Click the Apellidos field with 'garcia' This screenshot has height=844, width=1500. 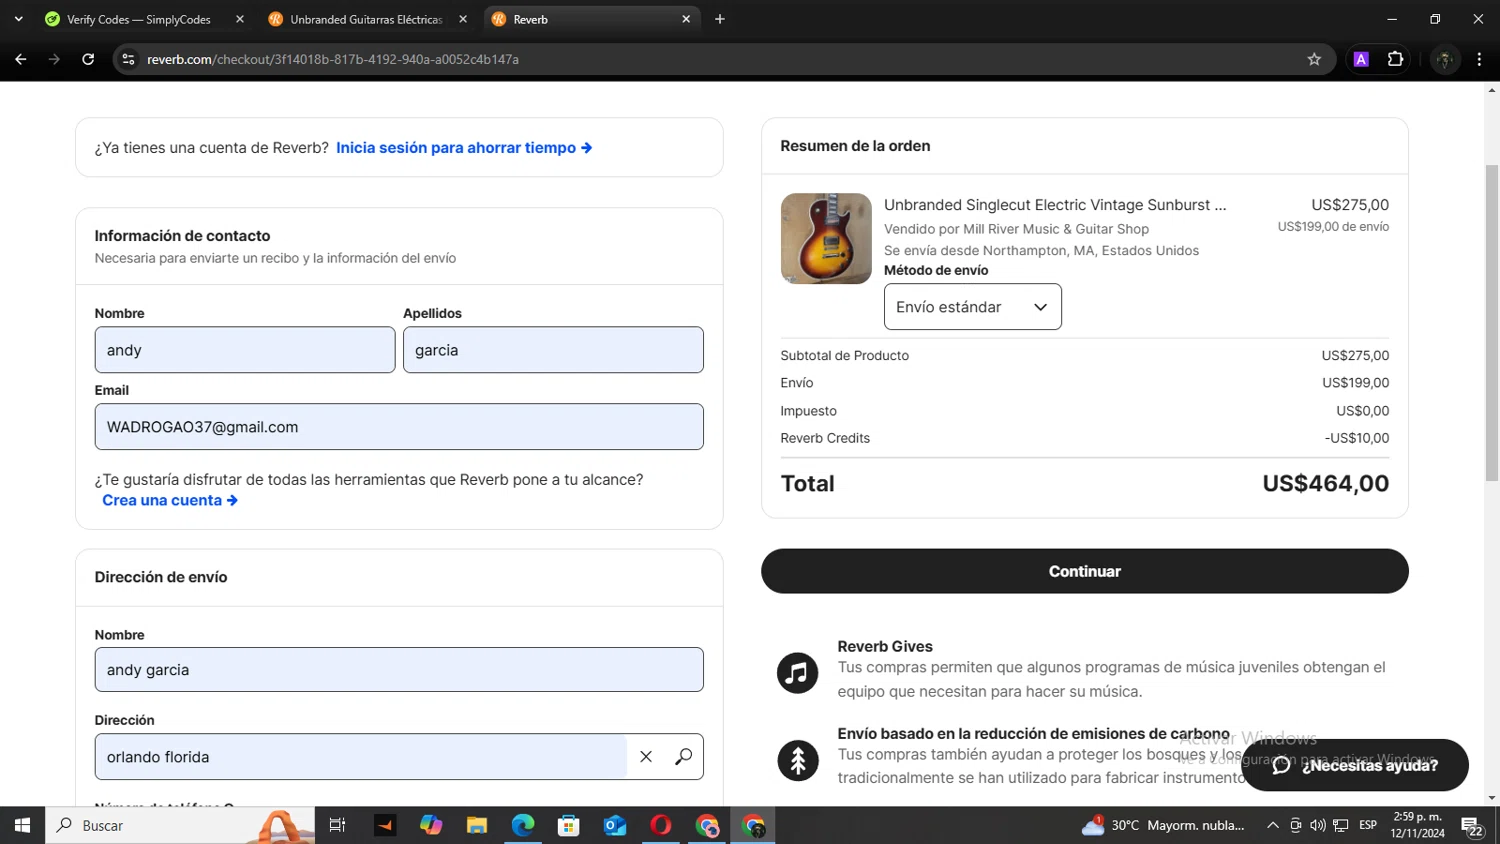point(553,350)
